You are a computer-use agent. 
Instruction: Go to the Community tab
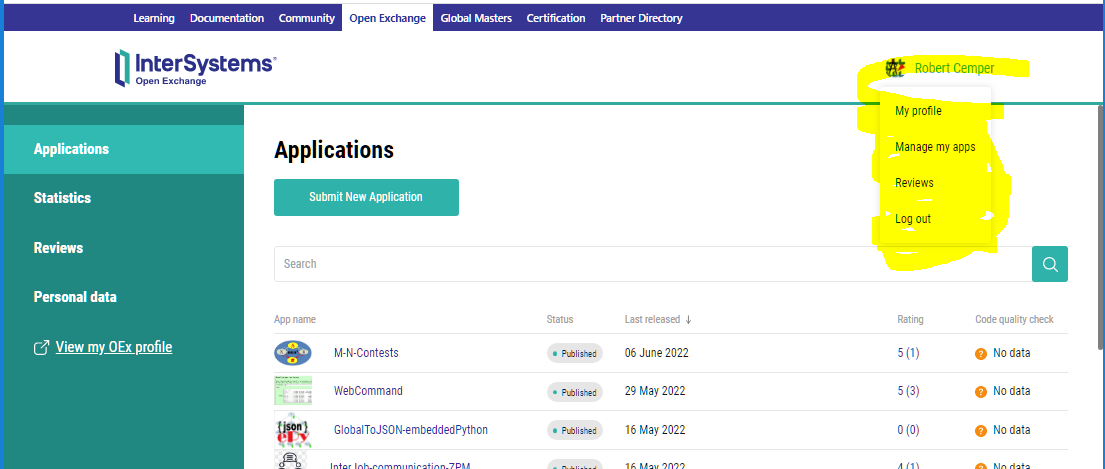pyautogui.click(x=307, y=18)
